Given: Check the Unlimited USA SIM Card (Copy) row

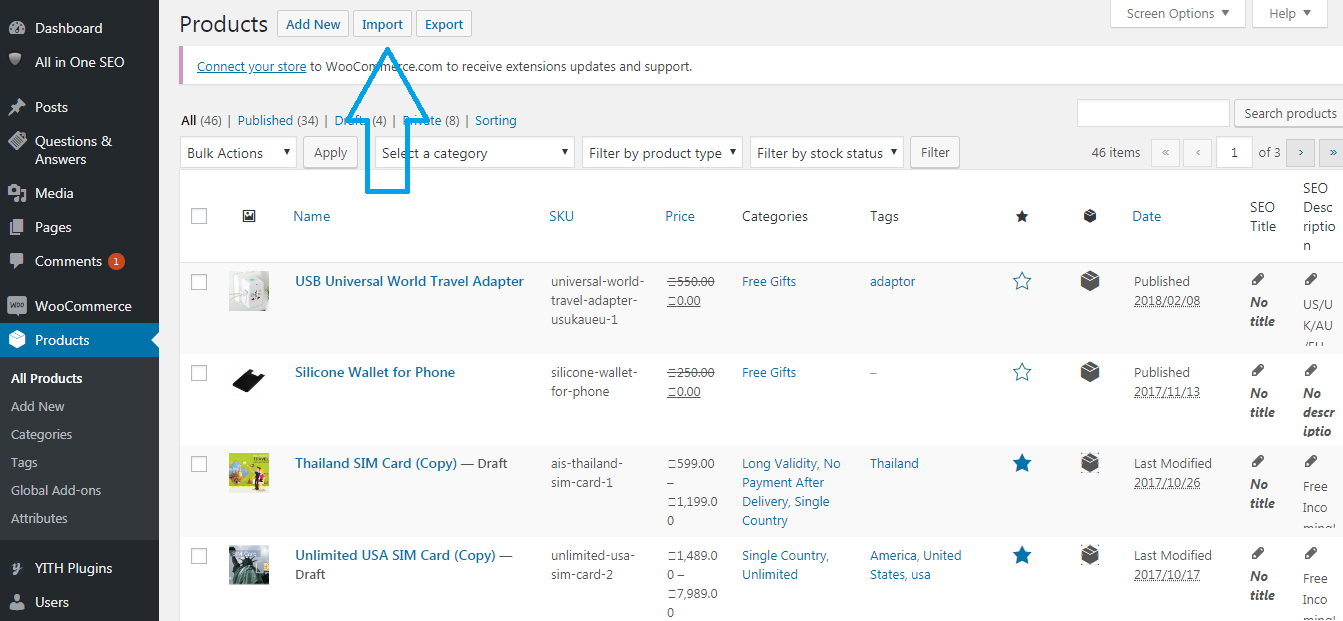Looking at the screenshot, I should point(199,556).
